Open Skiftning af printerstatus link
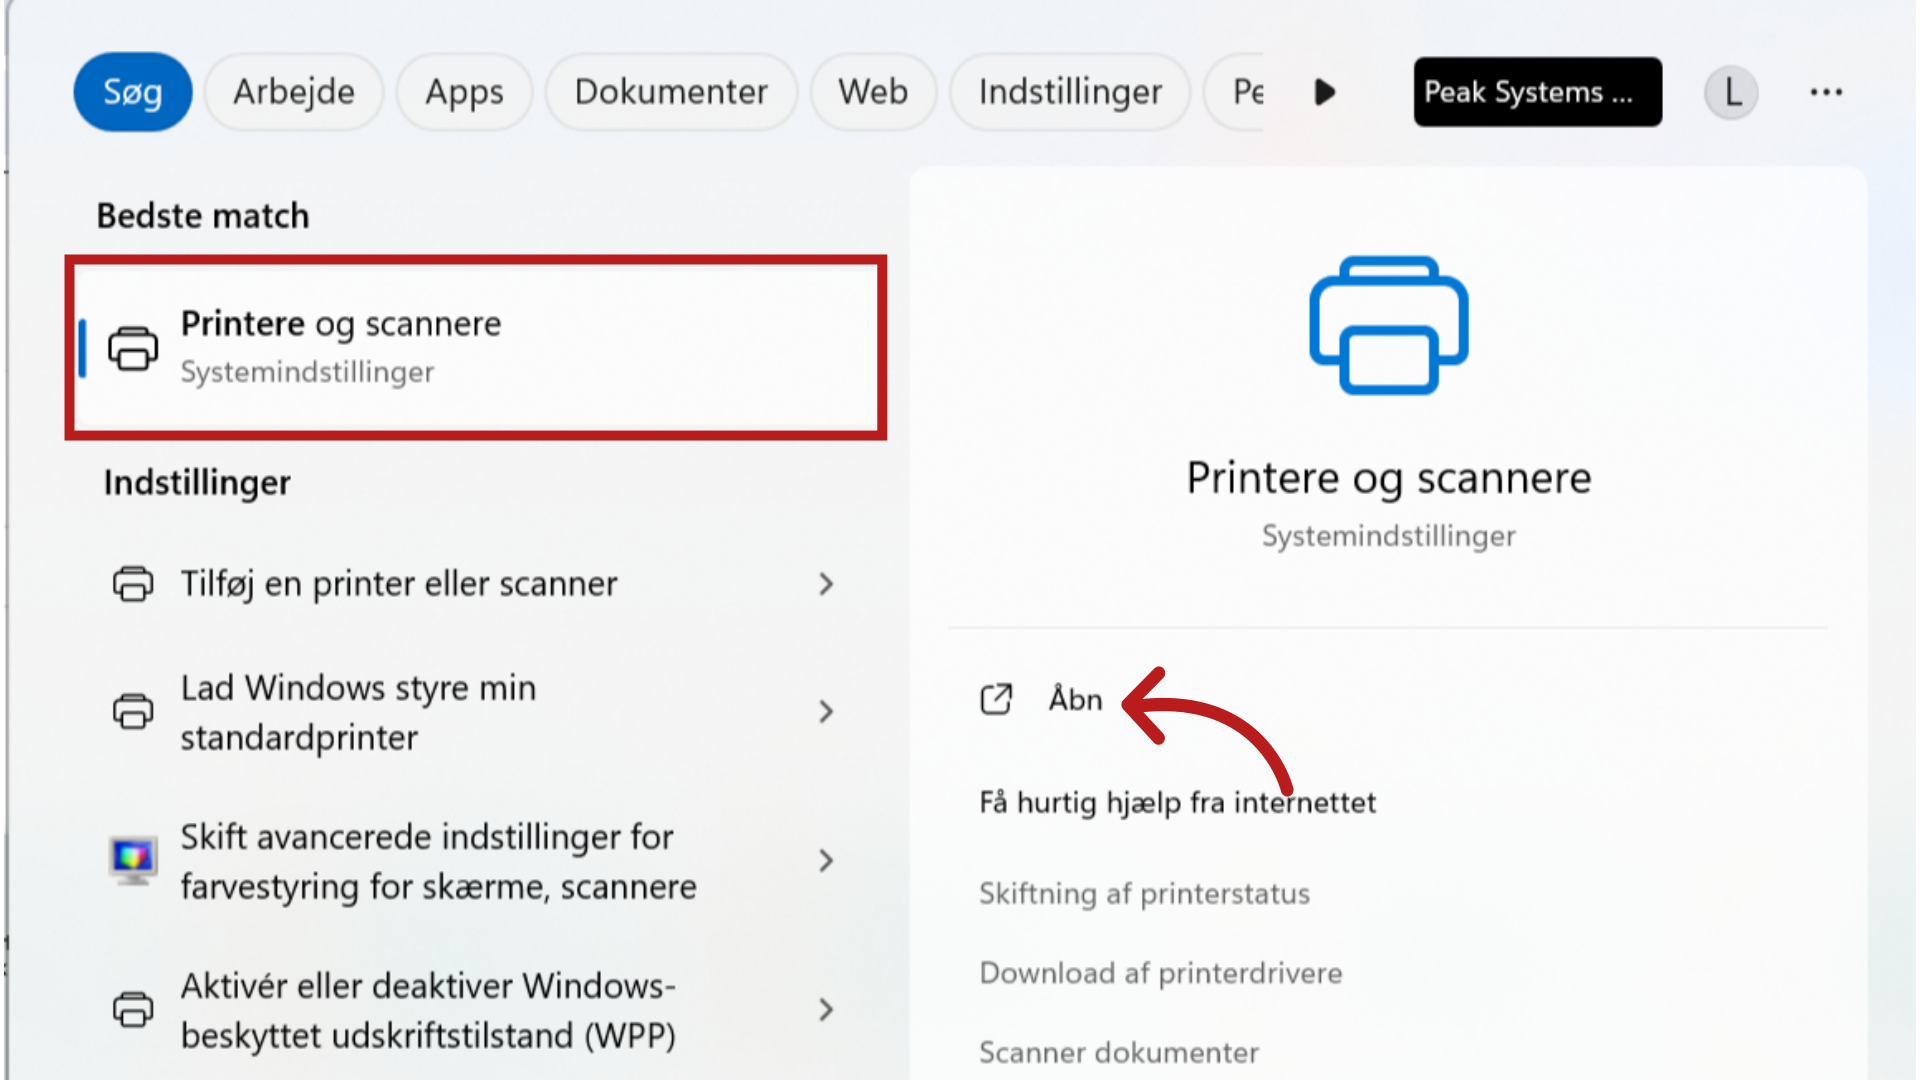1920x1080 pixels. point(1144,893)
